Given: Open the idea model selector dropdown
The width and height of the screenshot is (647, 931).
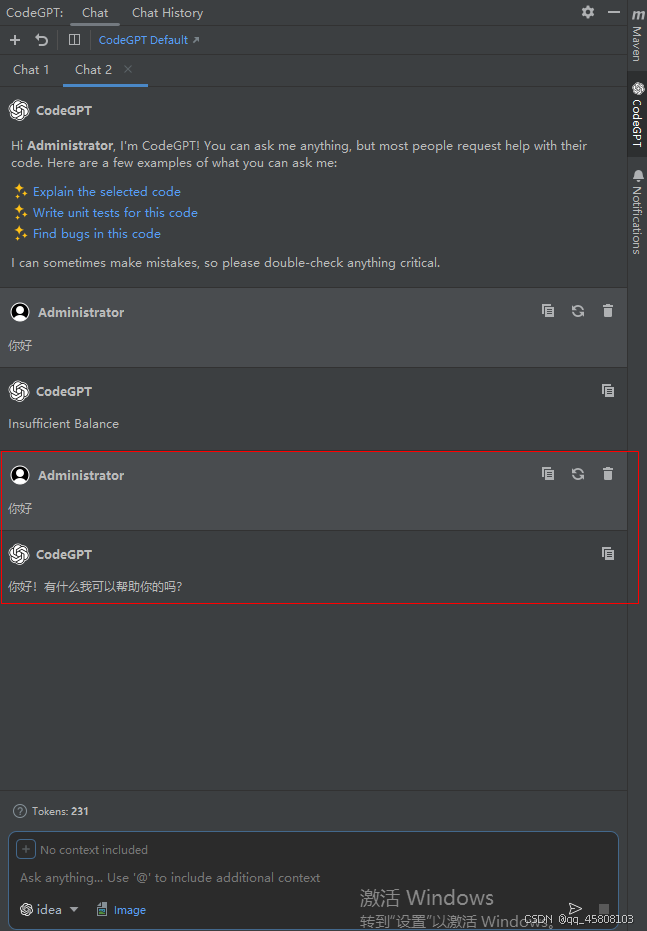Looking at the screenshot, I should pyautogui.click(x=47, y=909).
